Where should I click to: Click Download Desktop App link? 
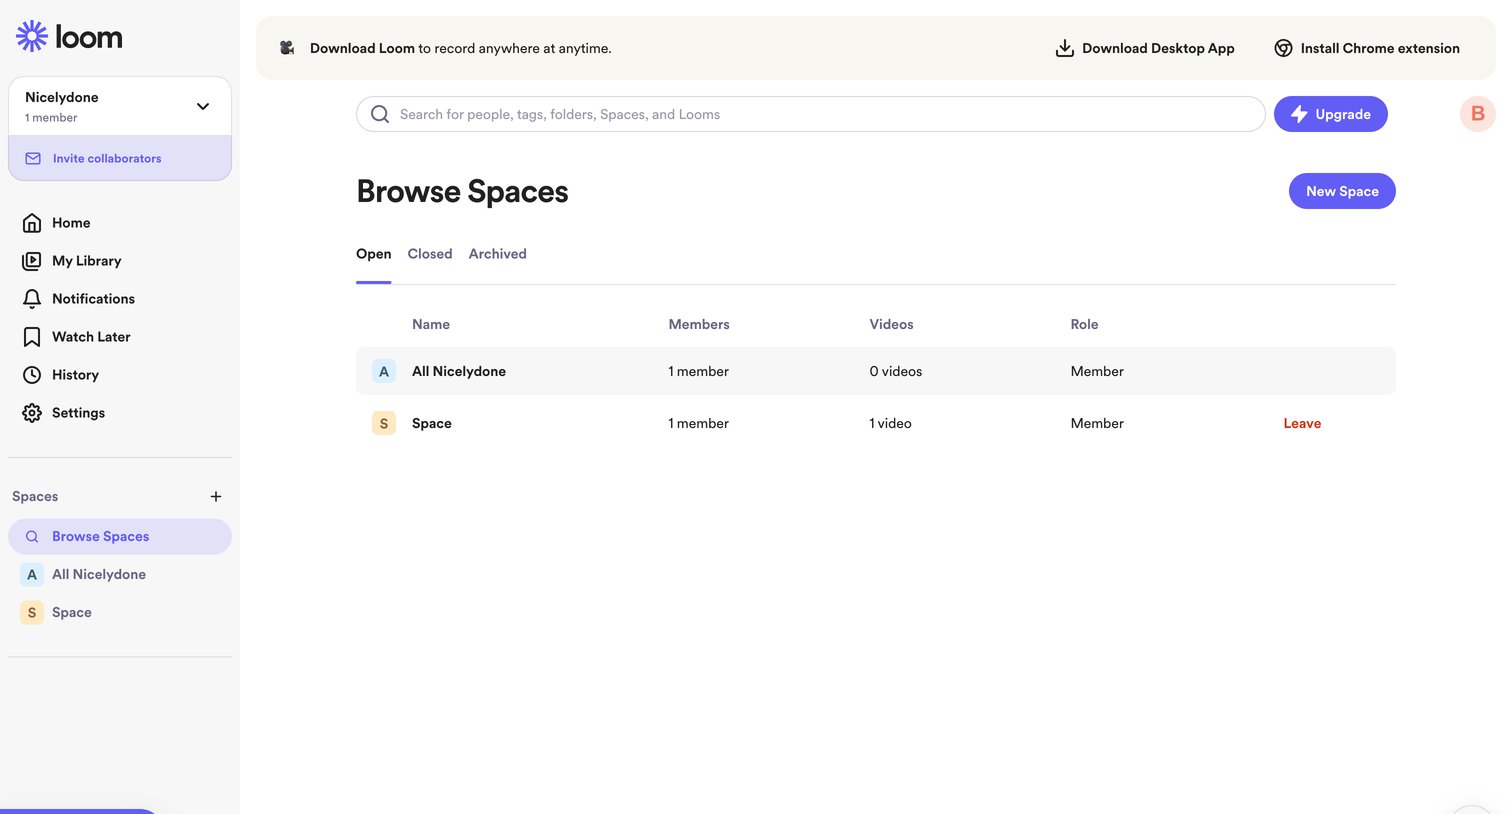1158,48
